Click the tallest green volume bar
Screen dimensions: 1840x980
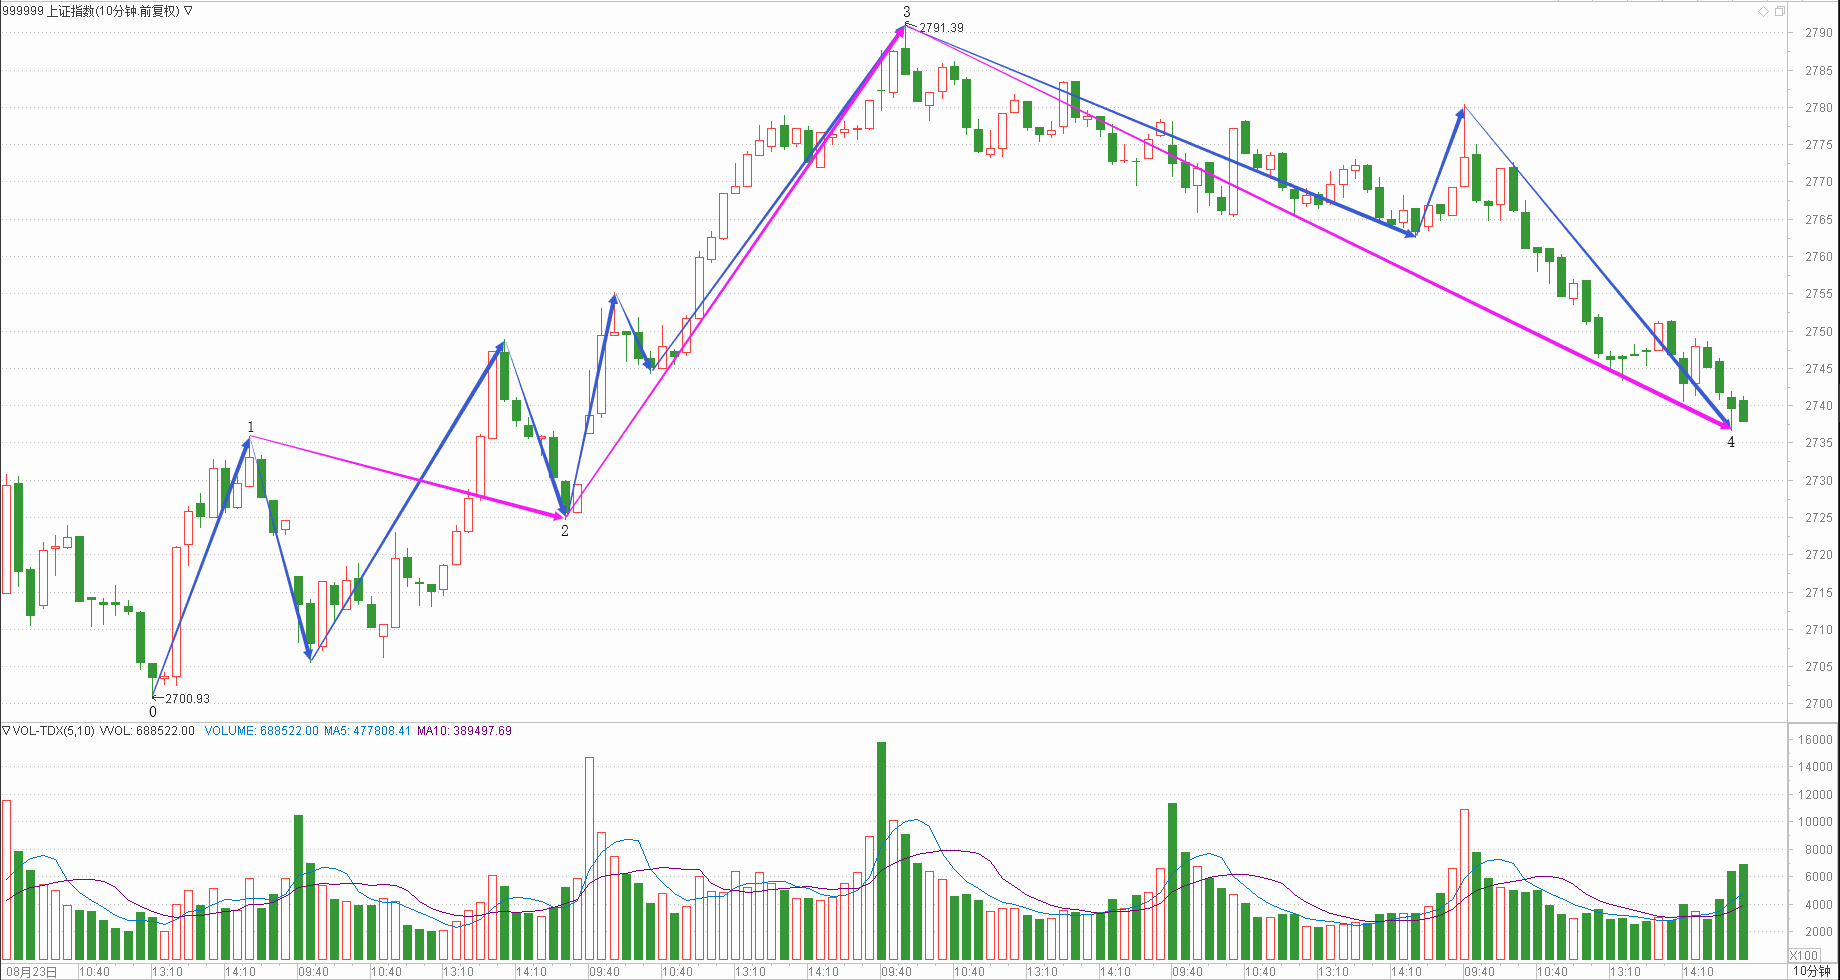(x=881, y=850)
